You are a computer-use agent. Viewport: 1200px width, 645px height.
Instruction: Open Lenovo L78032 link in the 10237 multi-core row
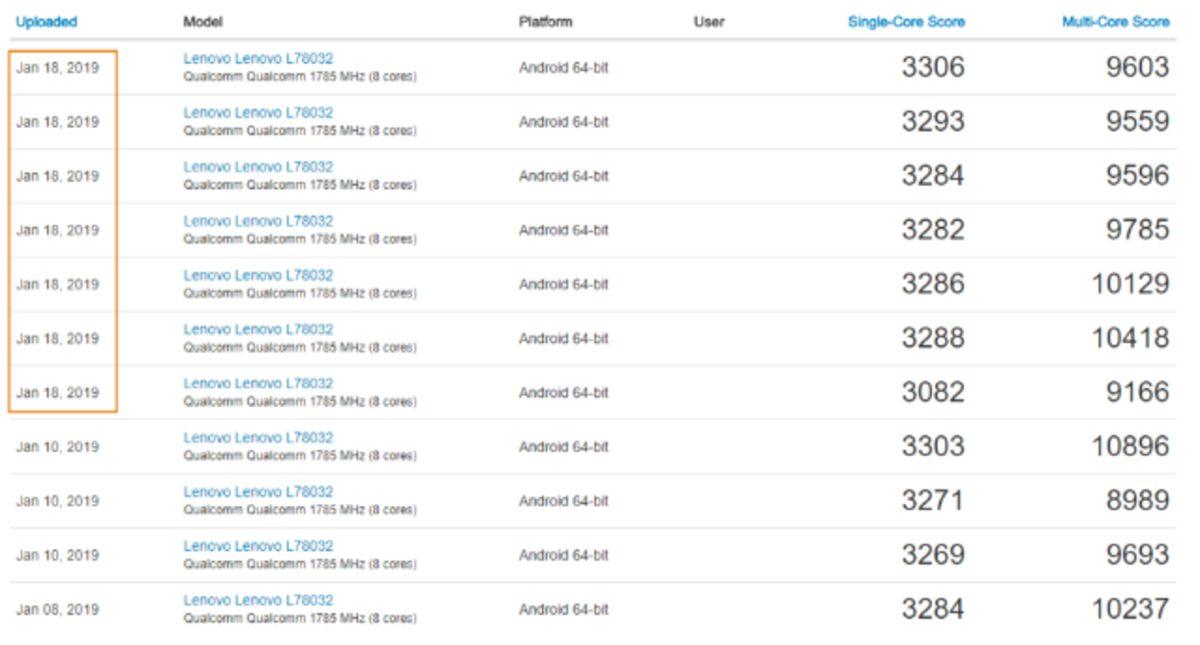tap(258, 599)
